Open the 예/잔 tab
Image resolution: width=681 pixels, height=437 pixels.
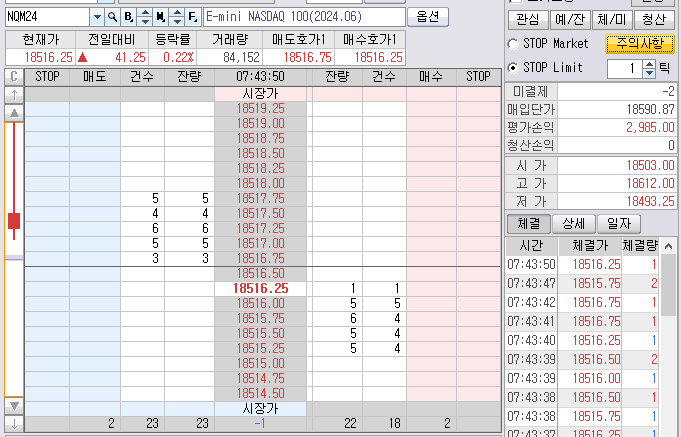pos(570,19)
